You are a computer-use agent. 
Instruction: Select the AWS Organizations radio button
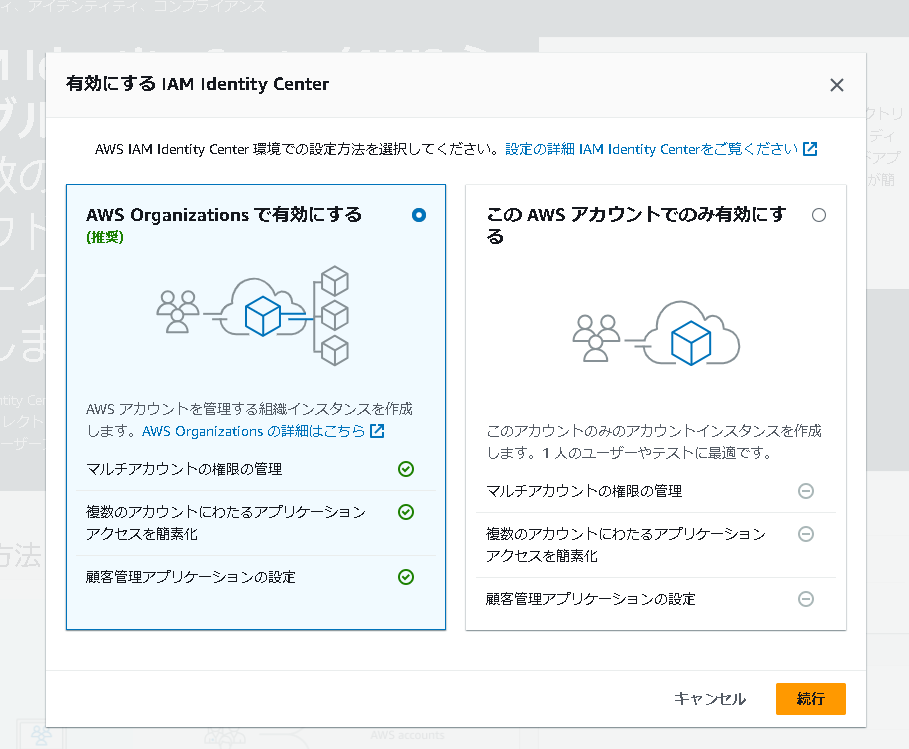(x=419, y=215)
